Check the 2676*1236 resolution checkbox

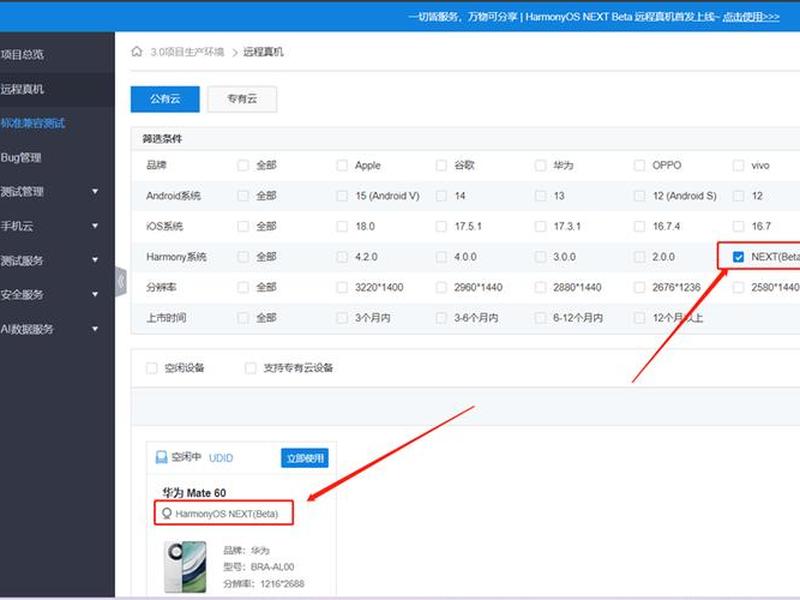[639, 287]
